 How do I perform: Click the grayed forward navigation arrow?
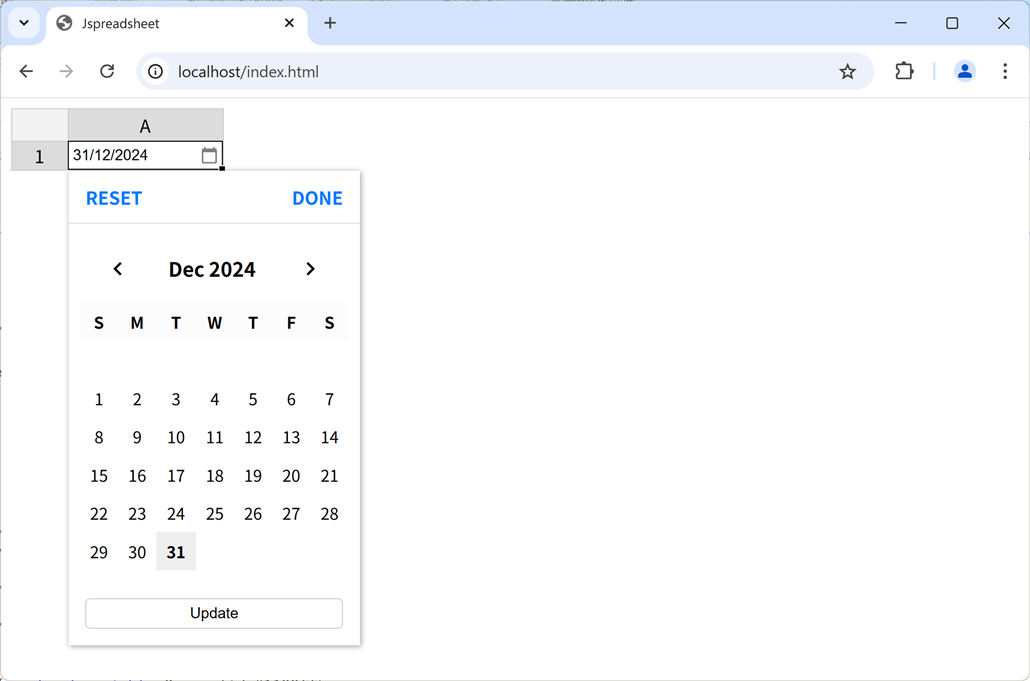pos(66,71)
